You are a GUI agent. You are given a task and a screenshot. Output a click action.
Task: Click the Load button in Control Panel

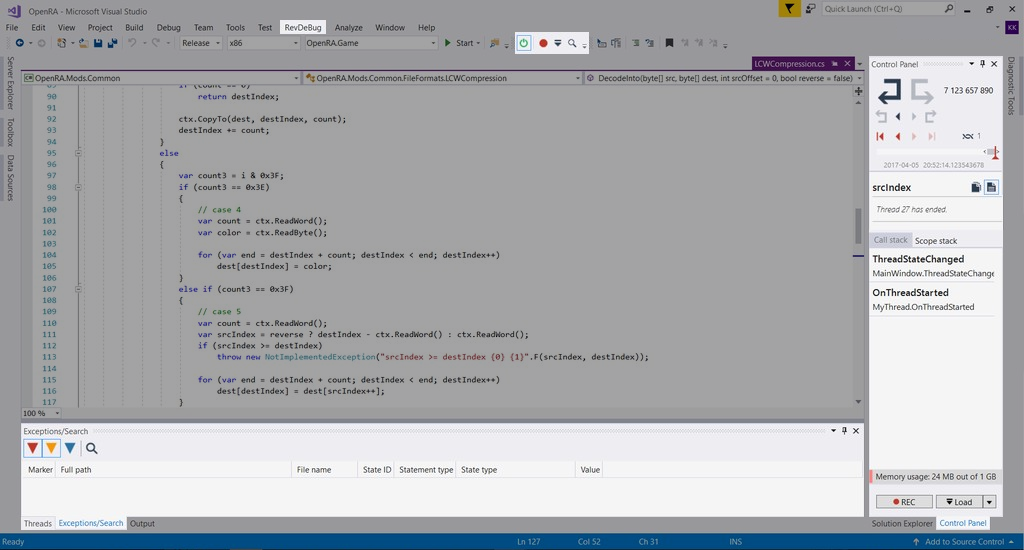pos(959,502)
